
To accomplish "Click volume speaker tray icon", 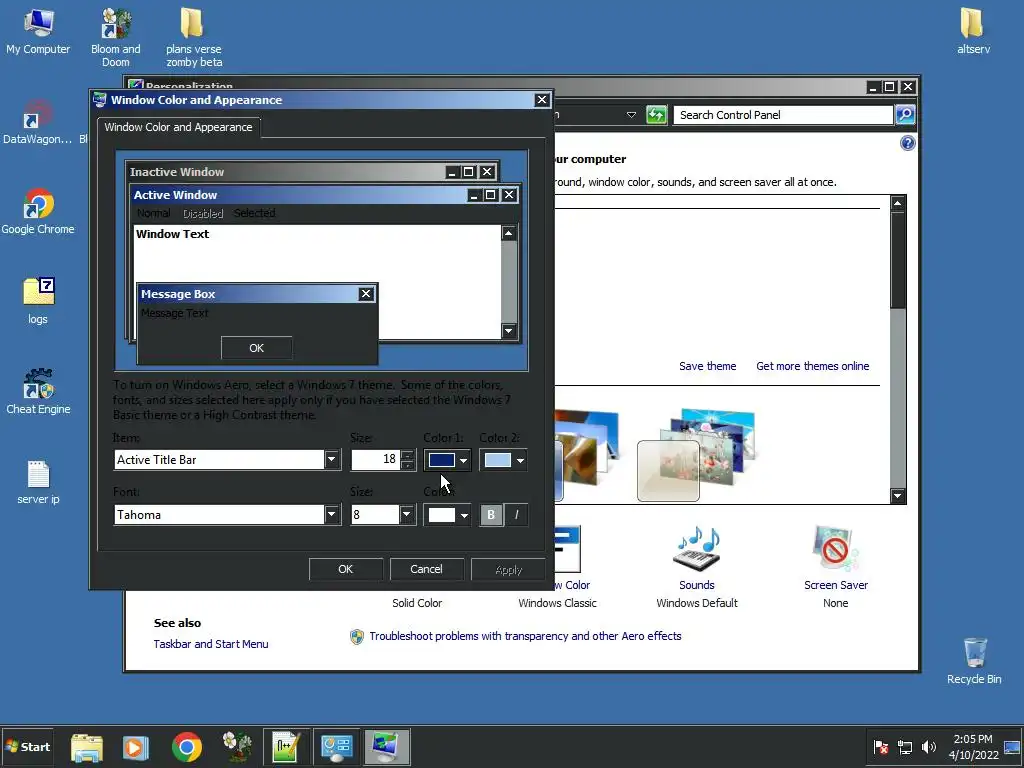I will [x=928, y=747].
